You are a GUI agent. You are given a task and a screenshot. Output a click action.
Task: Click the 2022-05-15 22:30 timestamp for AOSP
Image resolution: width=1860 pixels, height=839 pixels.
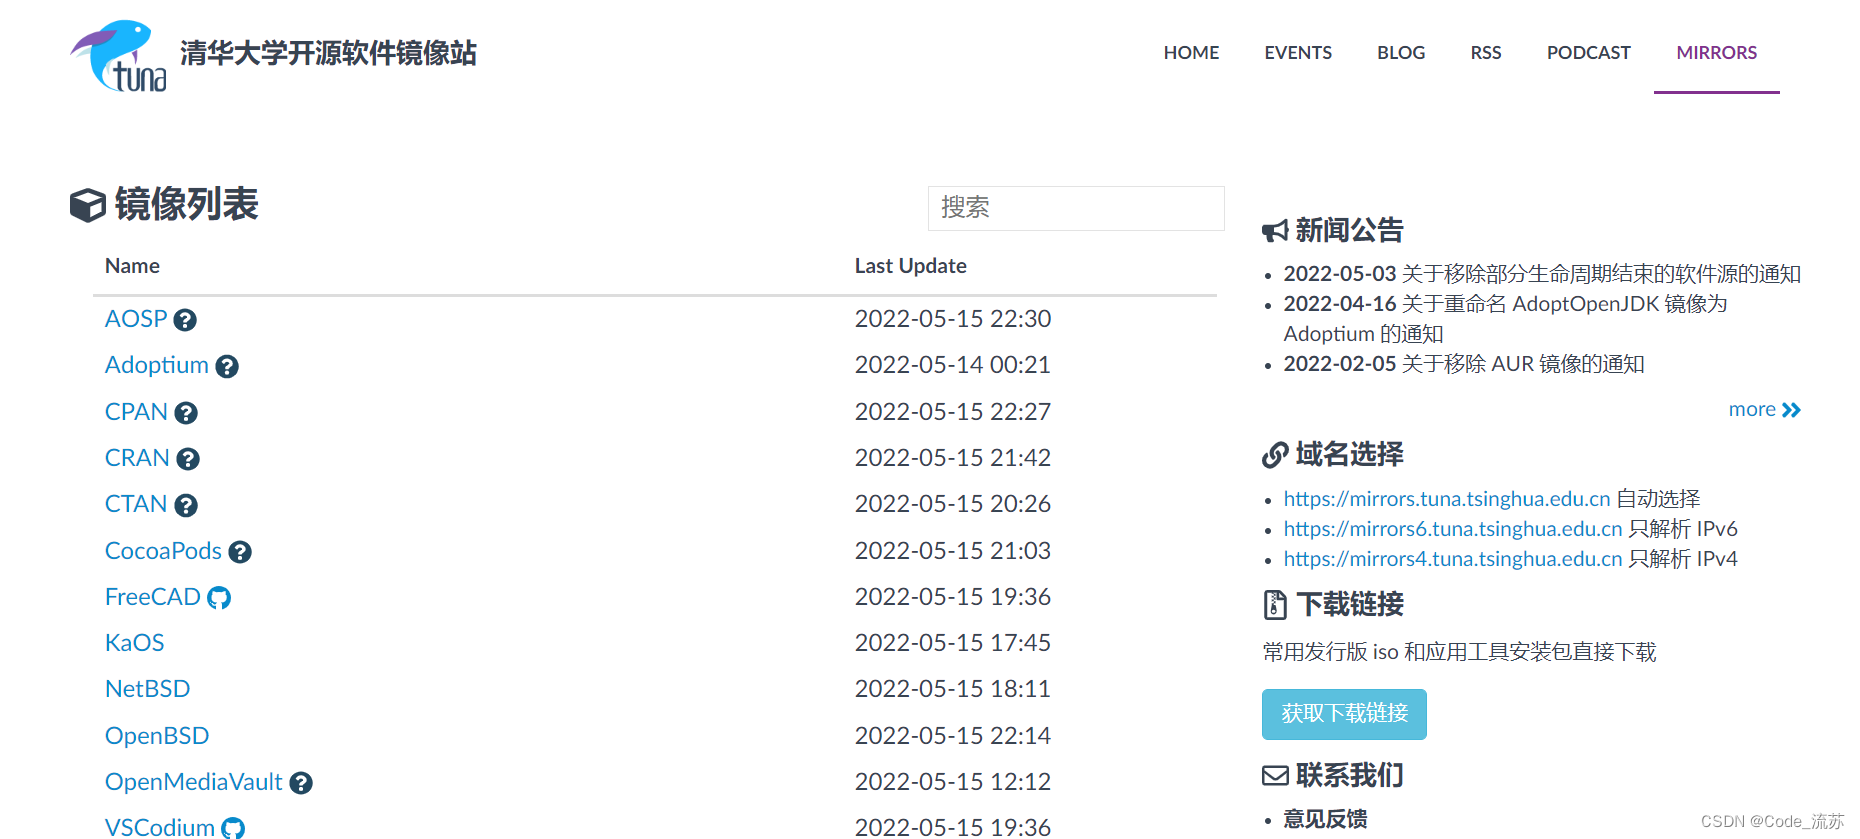(x=952, y=319)
